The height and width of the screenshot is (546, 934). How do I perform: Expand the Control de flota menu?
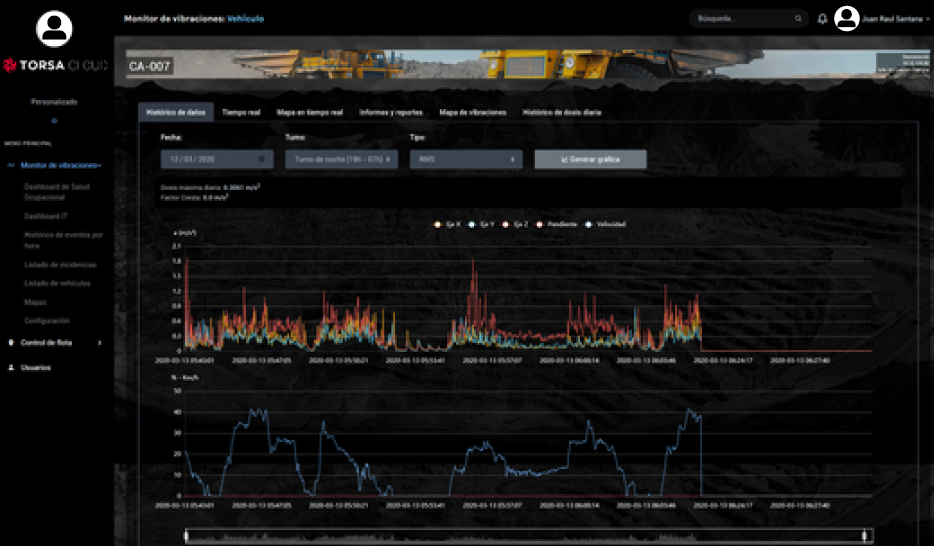click(99, 343)
